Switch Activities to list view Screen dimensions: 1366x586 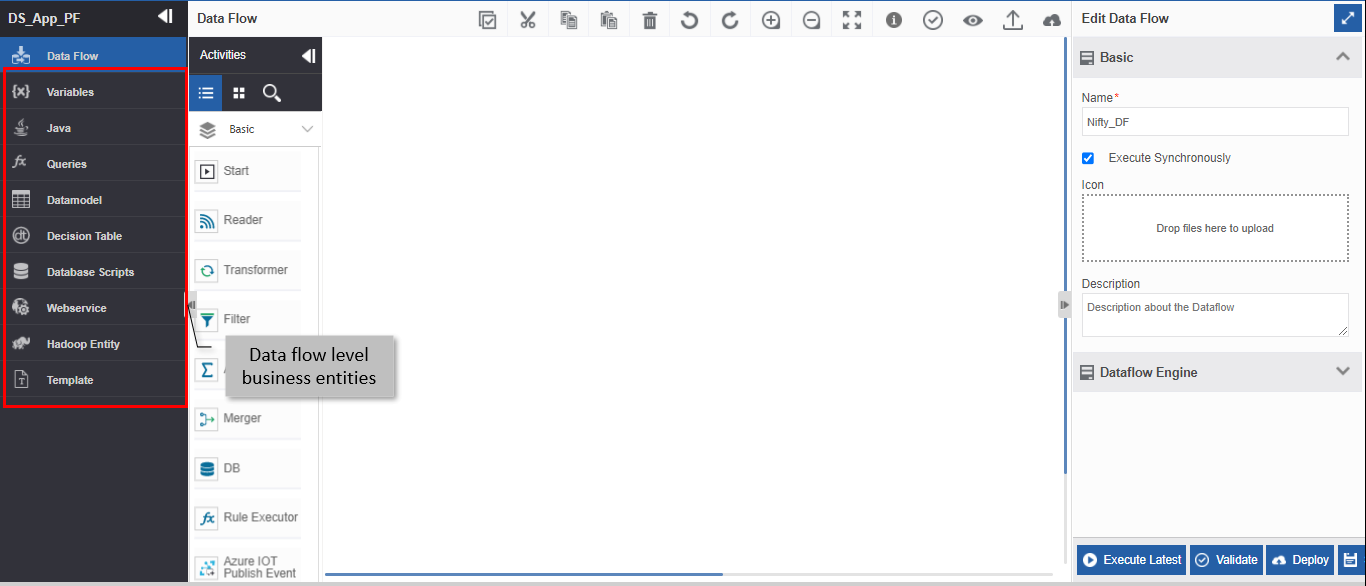point(206,93)
